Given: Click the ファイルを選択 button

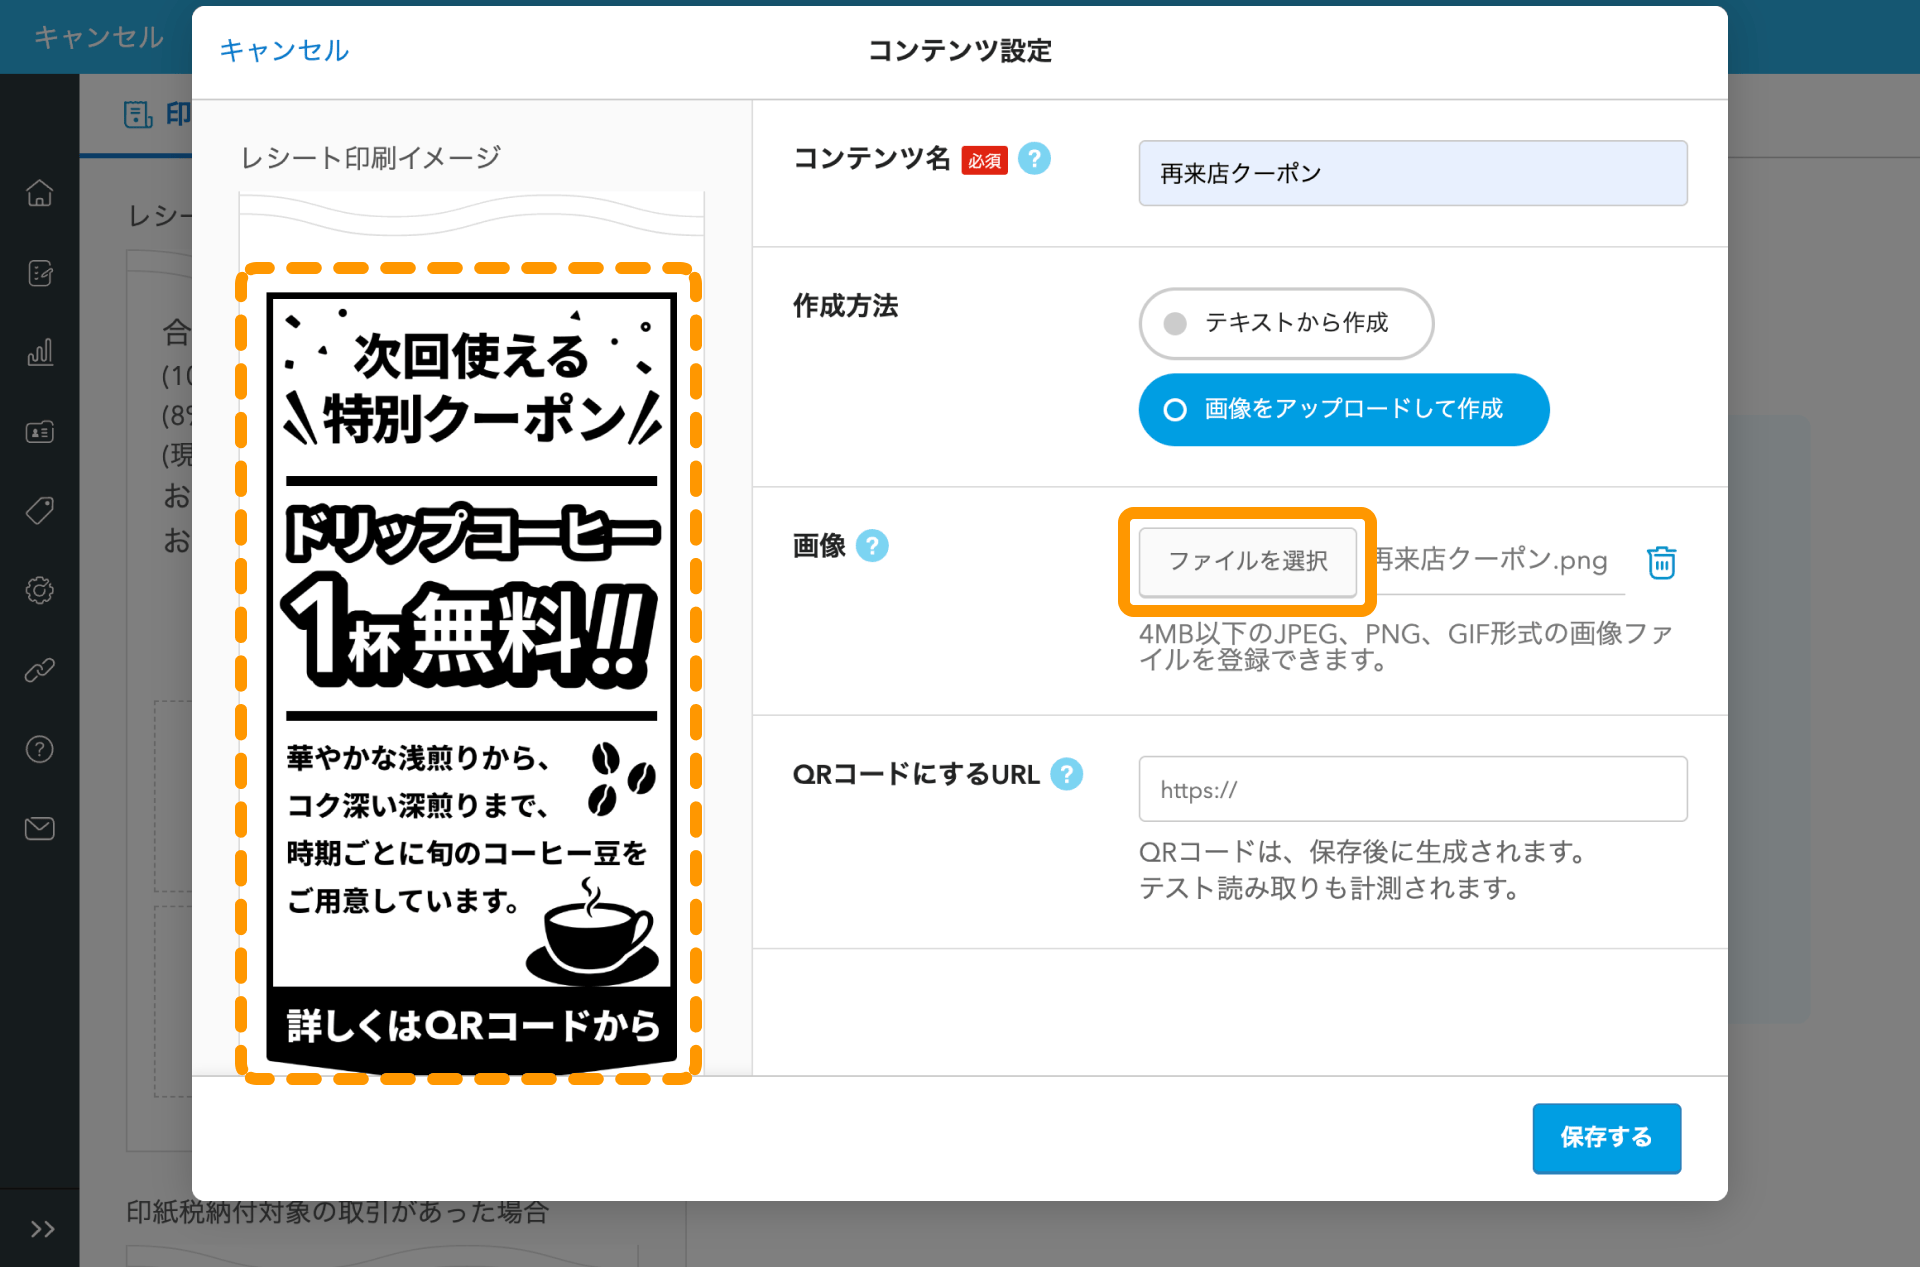Looking at the screenshot, I should 1248,561.
